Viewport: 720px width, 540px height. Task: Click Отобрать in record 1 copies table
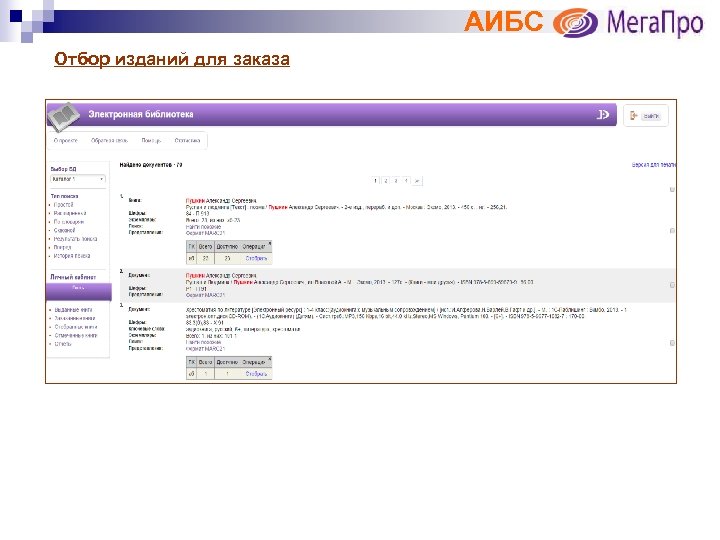pyautogui.click(x=256, y=259)
